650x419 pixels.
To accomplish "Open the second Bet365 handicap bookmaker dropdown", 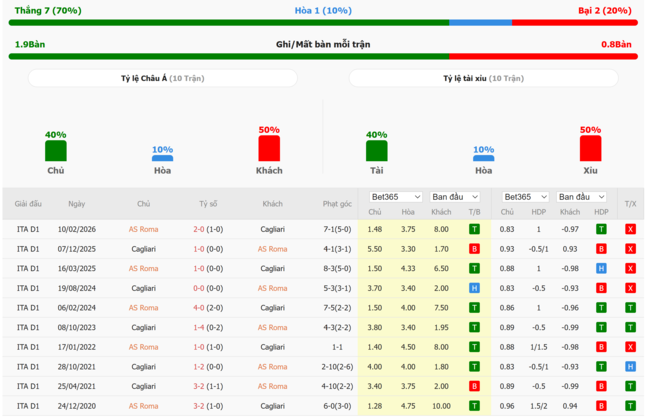I will [x=525, y=197].
